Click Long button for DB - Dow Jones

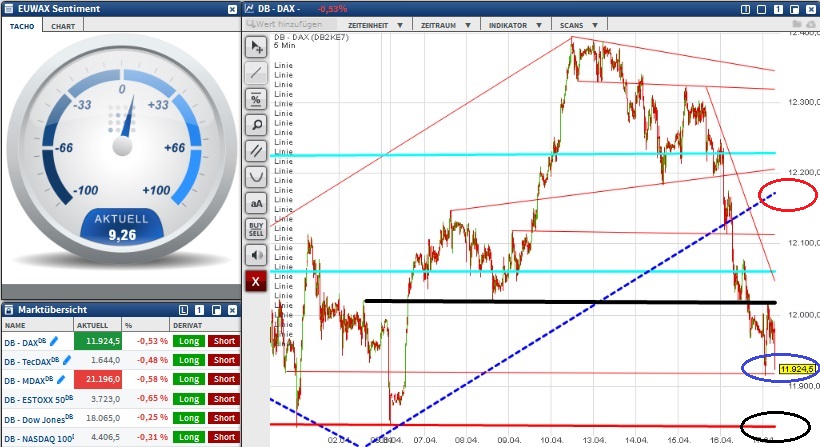tap(189, 418)
